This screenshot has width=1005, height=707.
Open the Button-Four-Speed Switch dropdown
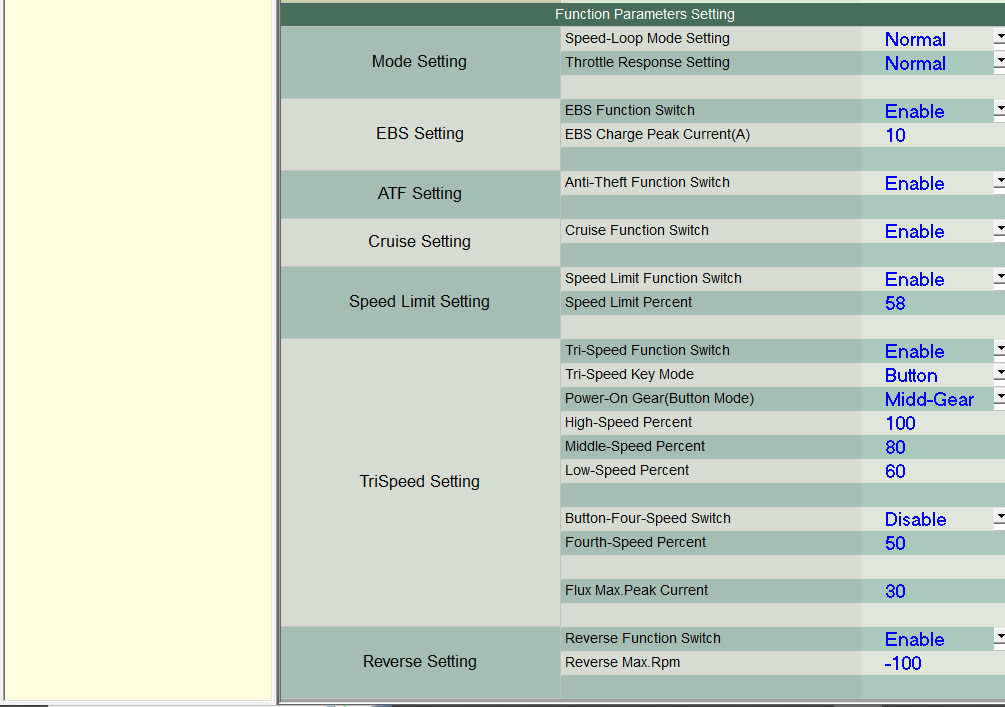[999, 519]
